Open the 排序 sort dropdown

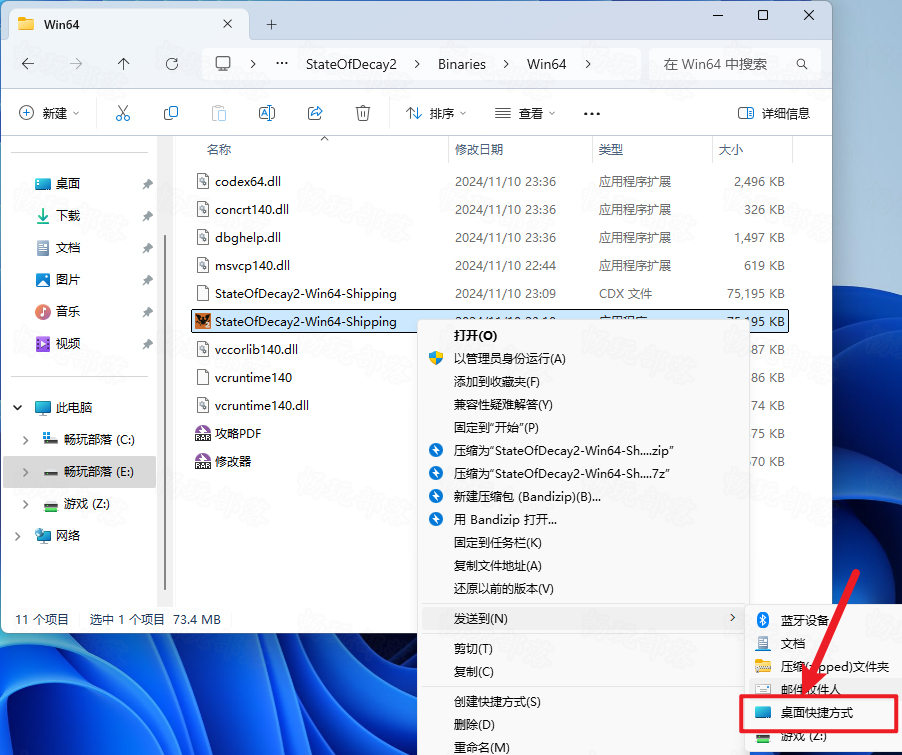[x=435, y=113]
